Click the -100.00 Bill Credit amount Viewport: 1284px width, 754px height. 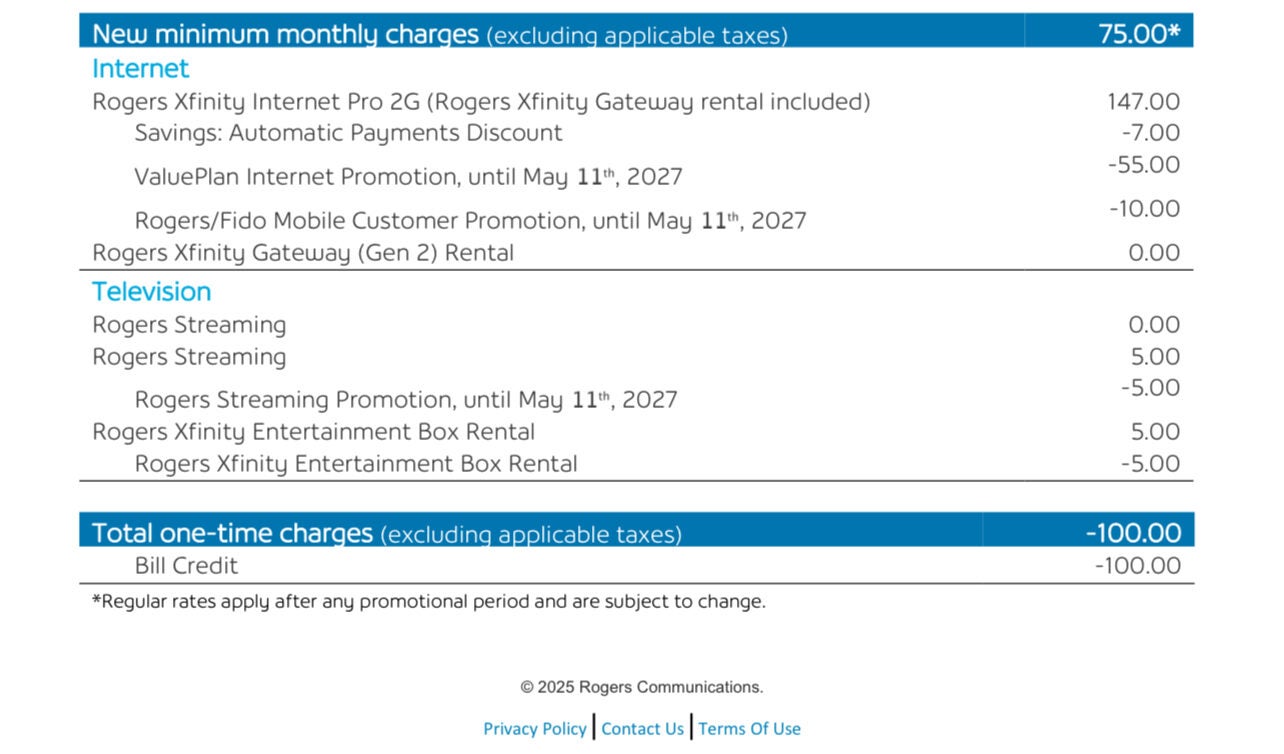coord(1137,566)
